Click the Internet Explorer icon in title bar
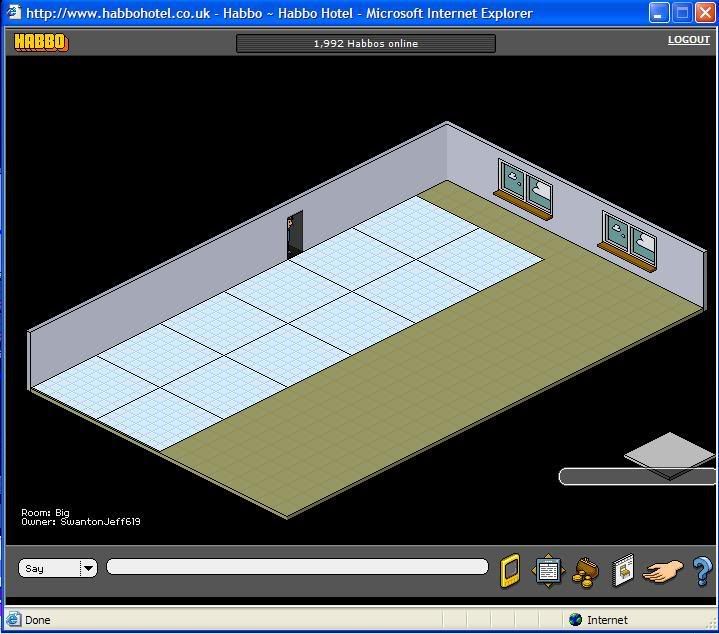This screenshot has height=634, width=719. 14,14
